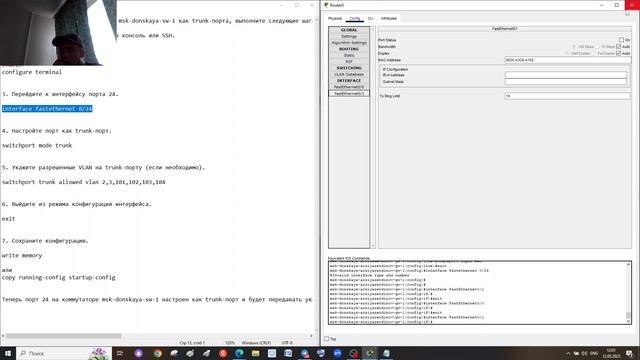Click the Tx Ring Limit field
640x360 pixels.
coord(567,96)
